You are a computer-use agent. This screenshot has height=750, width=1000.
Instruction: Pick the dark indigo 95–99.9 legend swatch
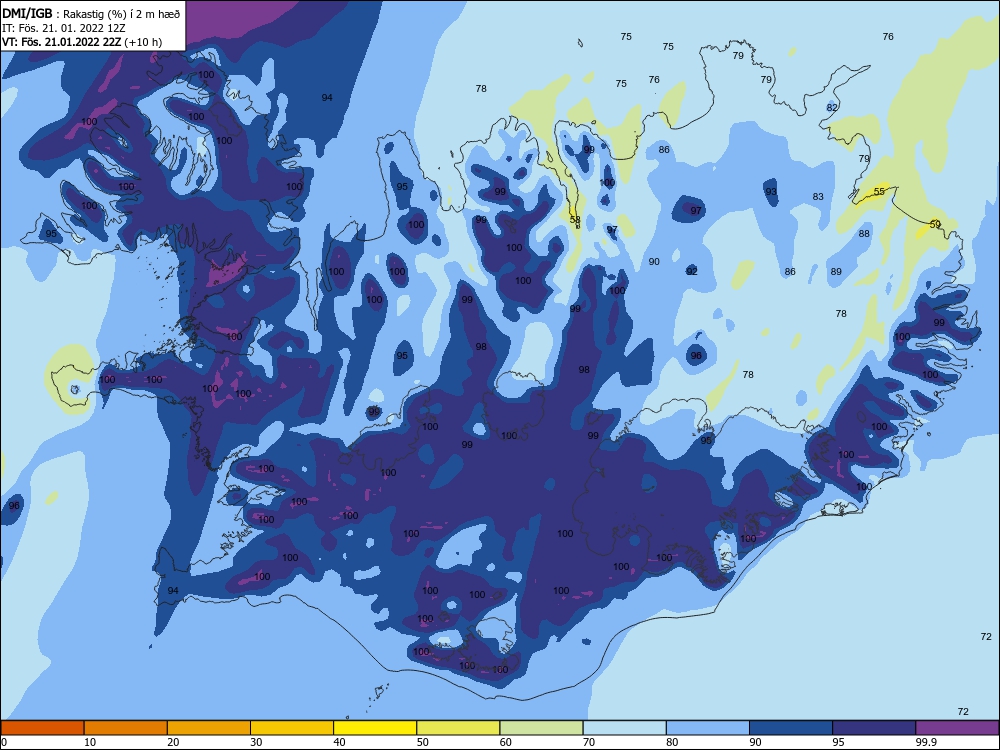(x=874, y=728)
